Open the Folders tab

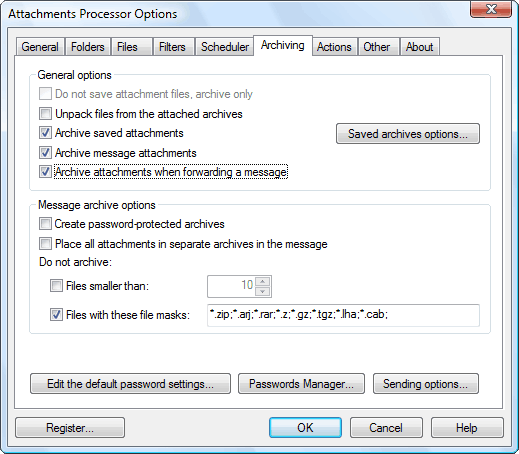tap(88, 47)
